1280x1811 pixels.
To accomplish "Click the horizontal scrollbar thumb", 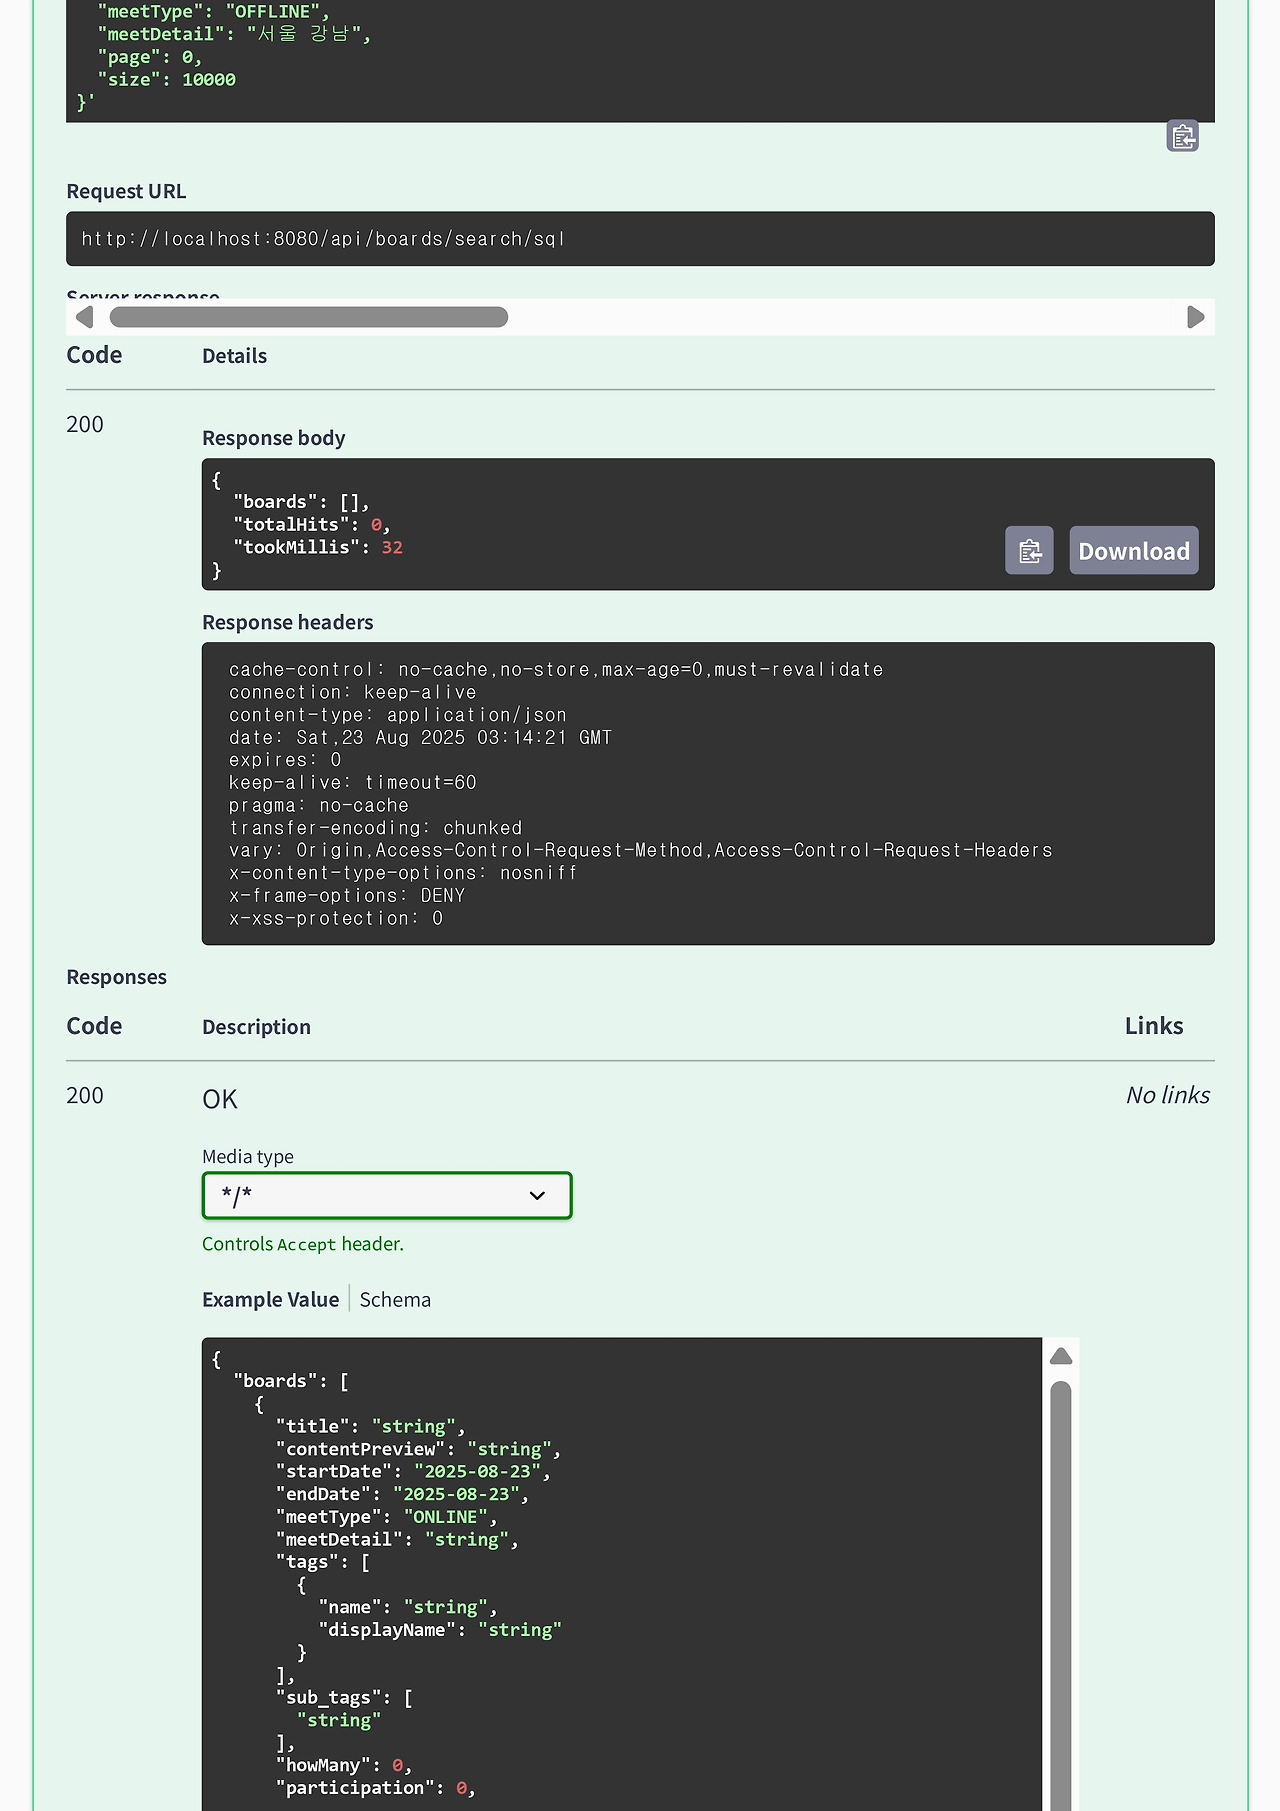I will [308, 317].
